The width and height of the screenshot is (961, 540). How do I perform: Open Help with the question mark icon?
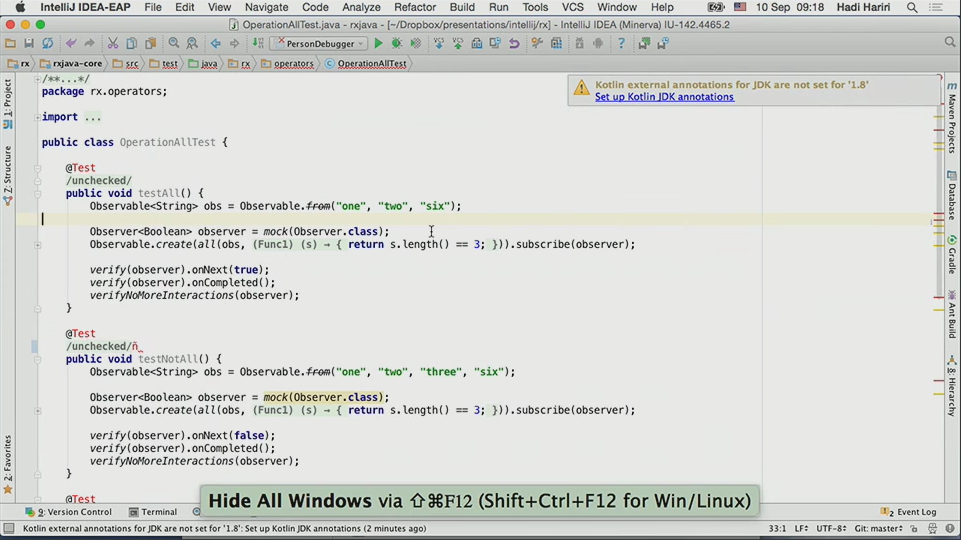click(x=621, y=43)
